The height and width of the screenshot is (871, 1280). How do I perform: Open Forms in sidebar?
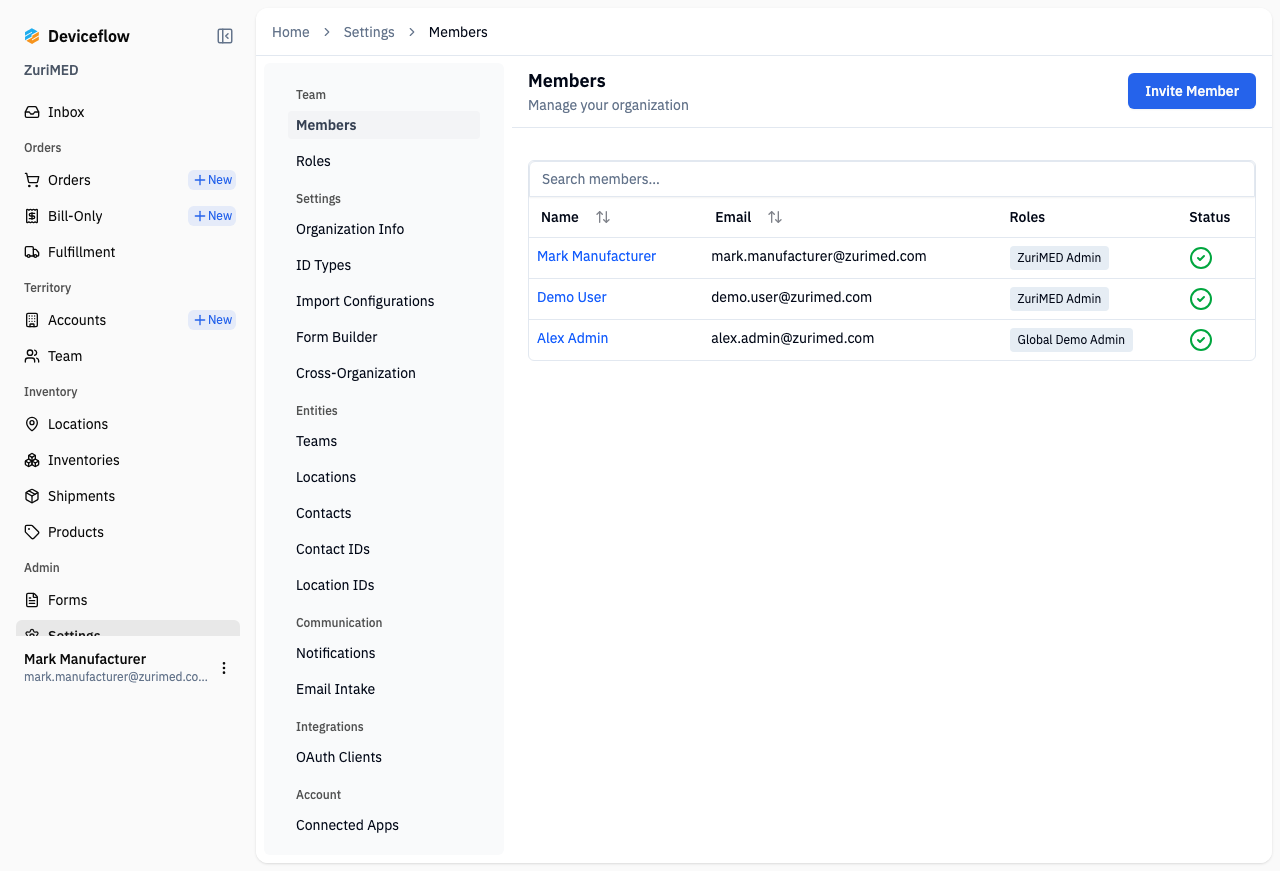click(x=128, y=600)
